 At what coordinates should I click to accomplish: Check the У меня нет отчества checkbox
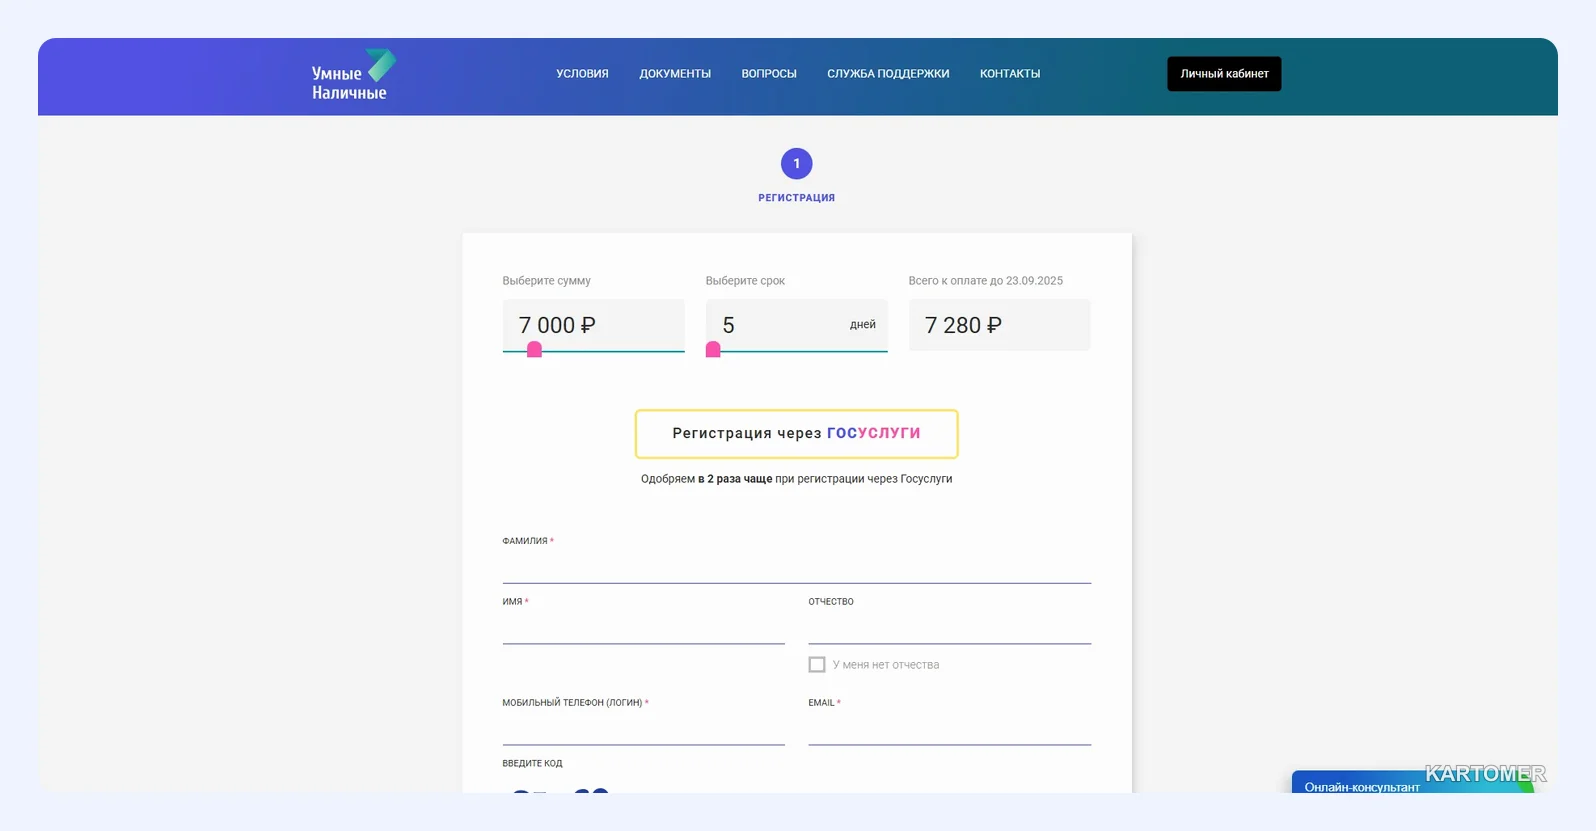pyautogui.click(x=817, y=665)
